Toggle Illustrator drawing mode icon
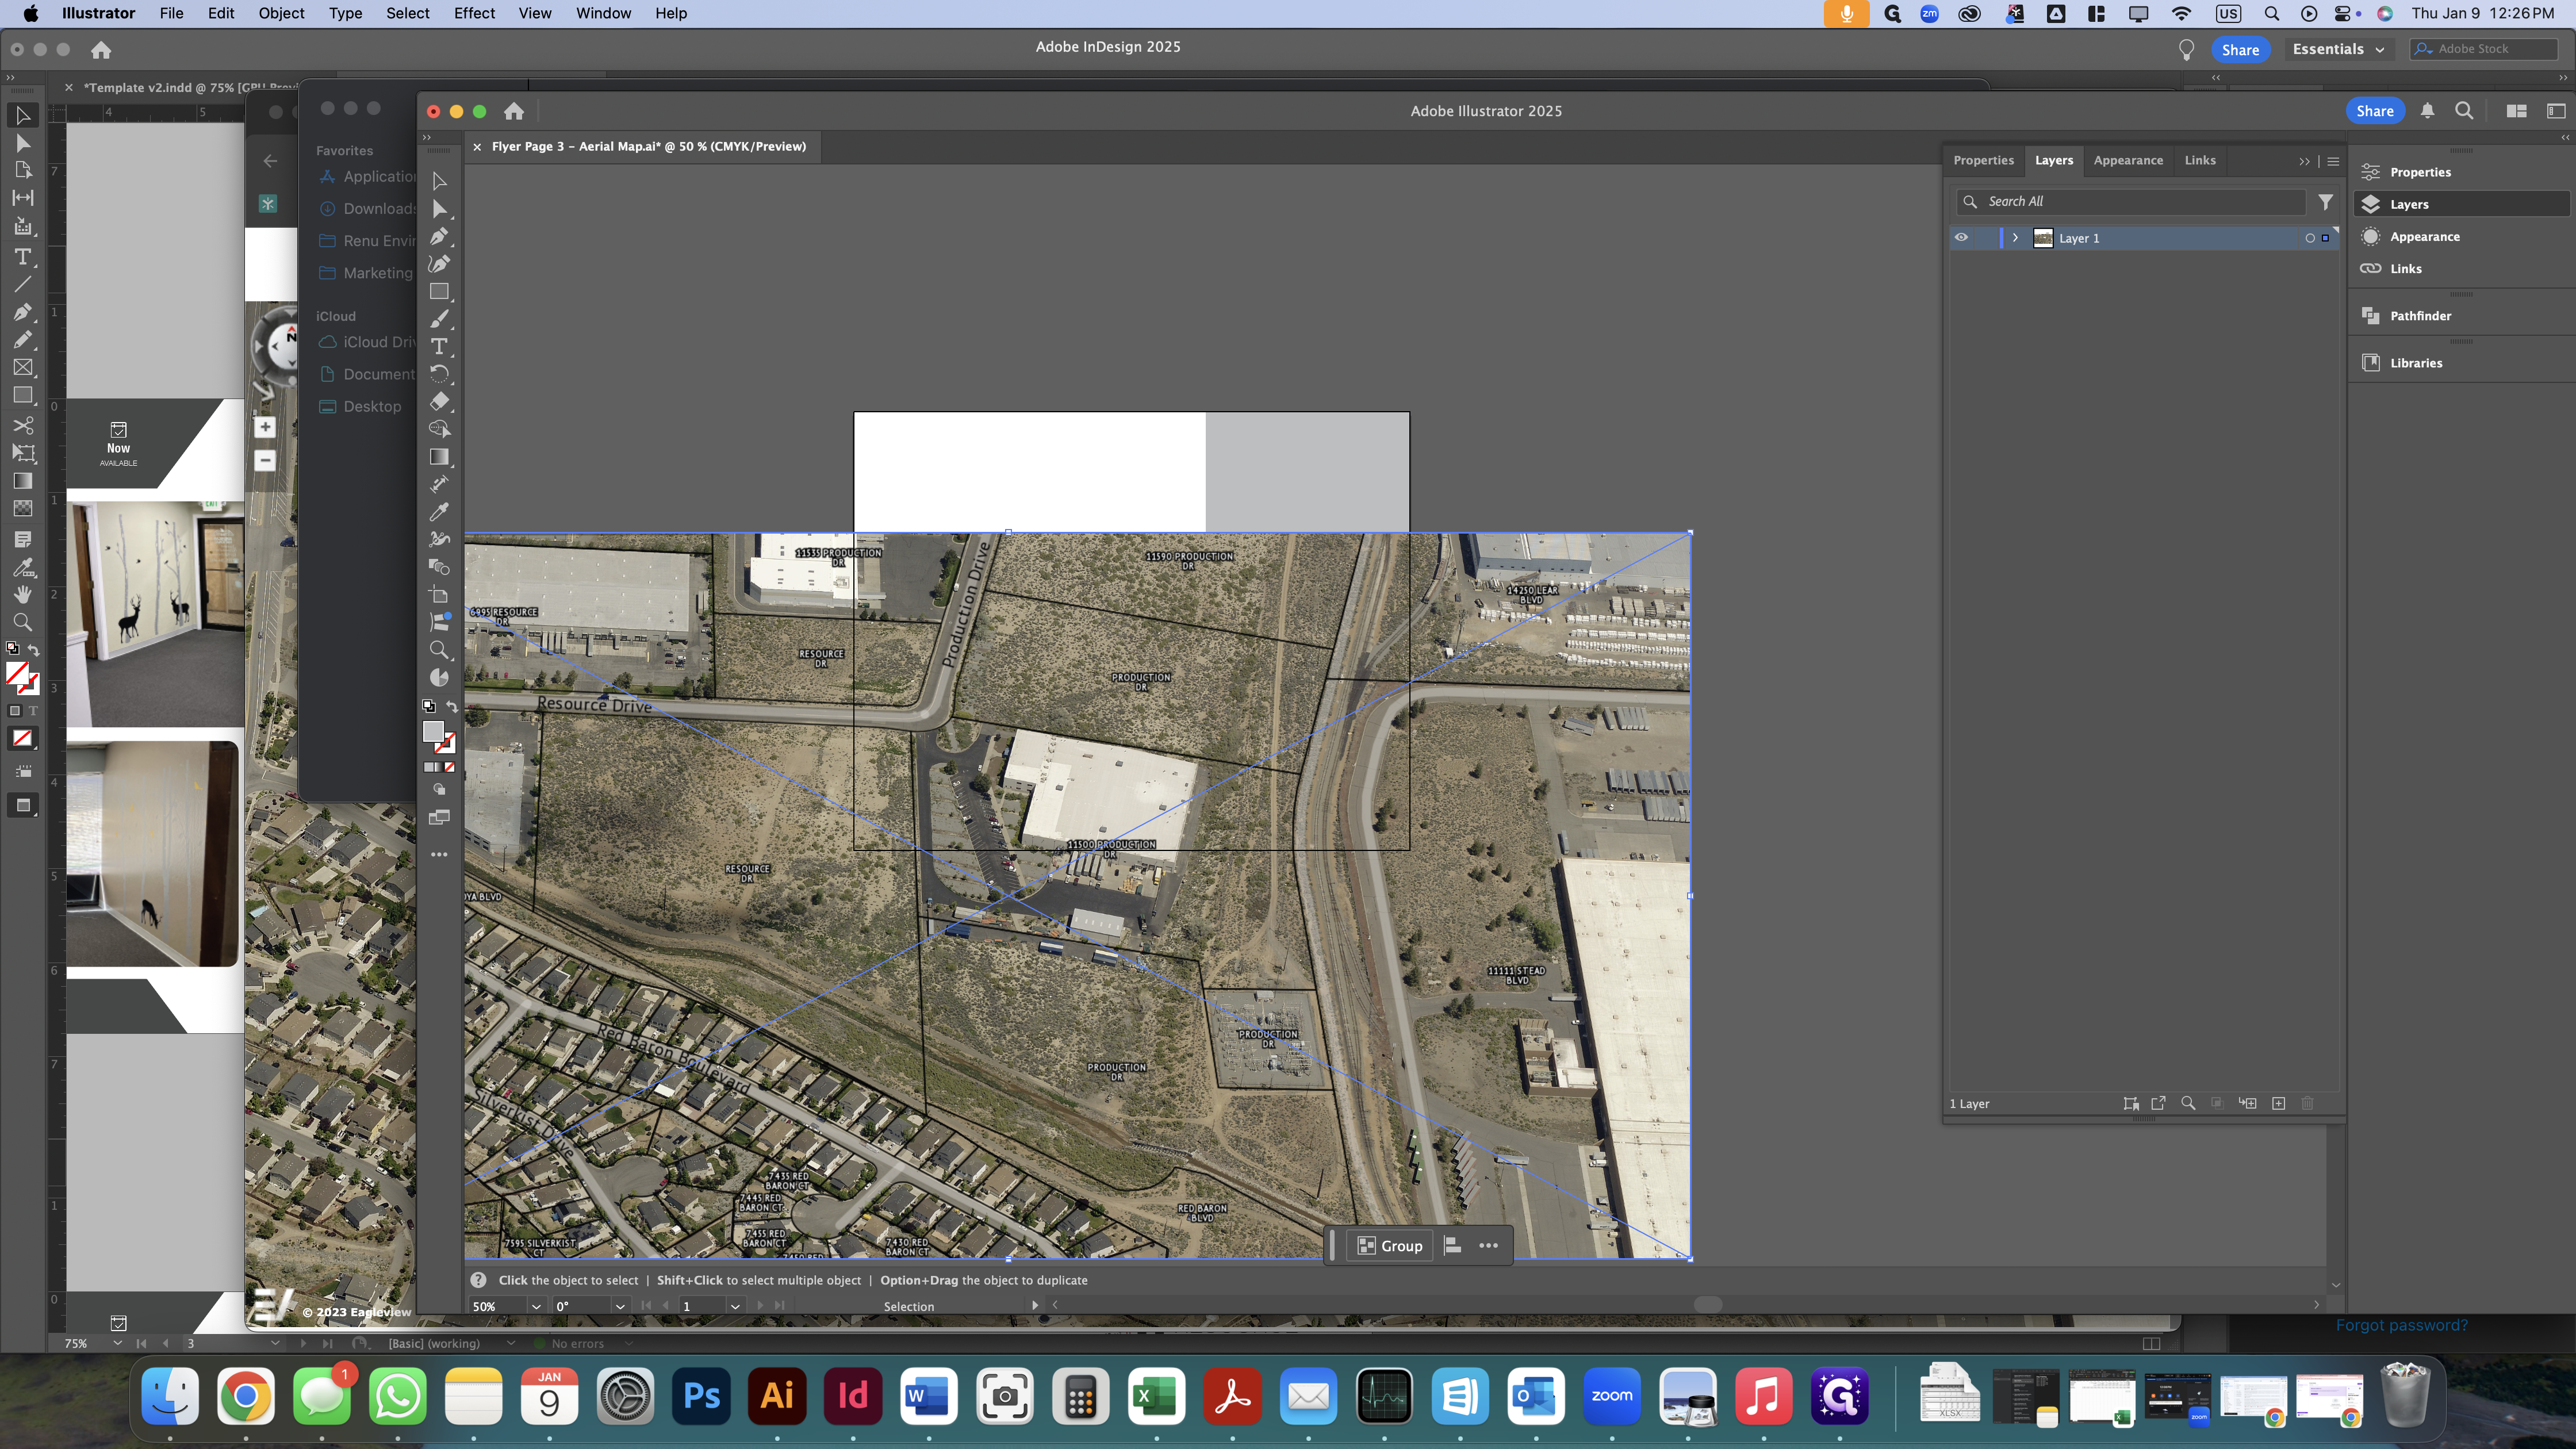 click(439, 790)
